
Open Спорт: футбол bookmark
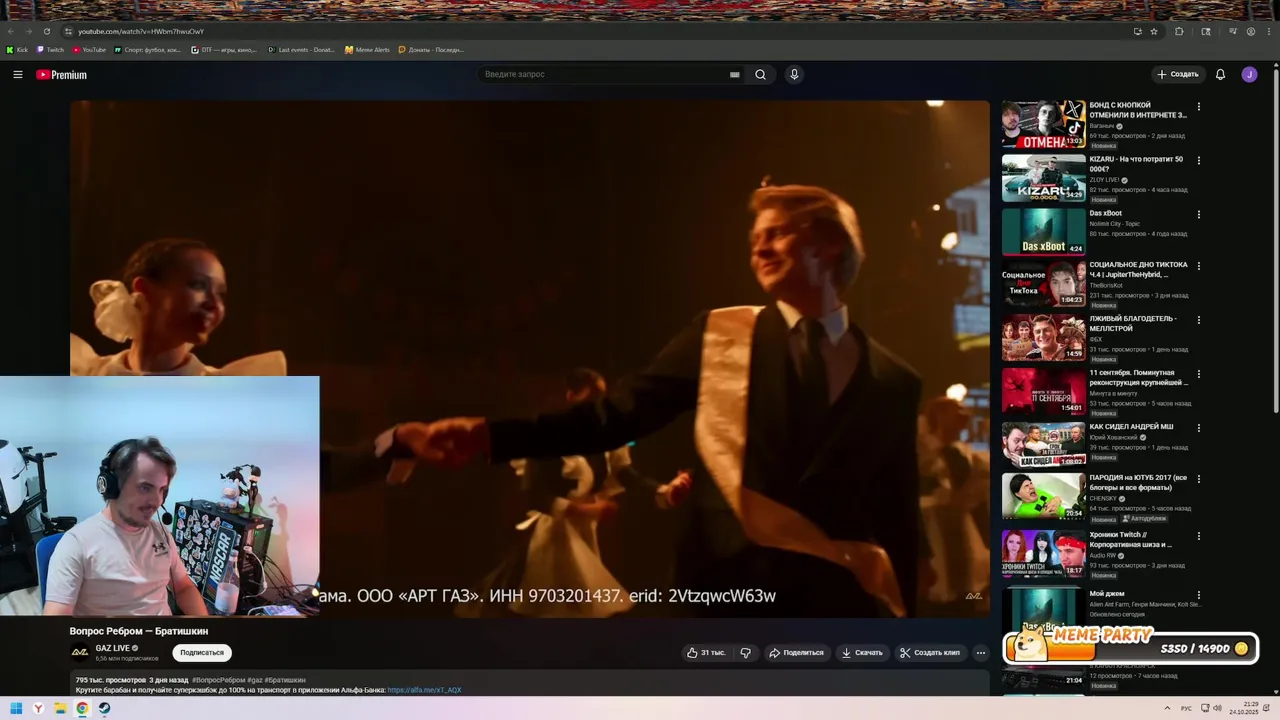point(148,49)
